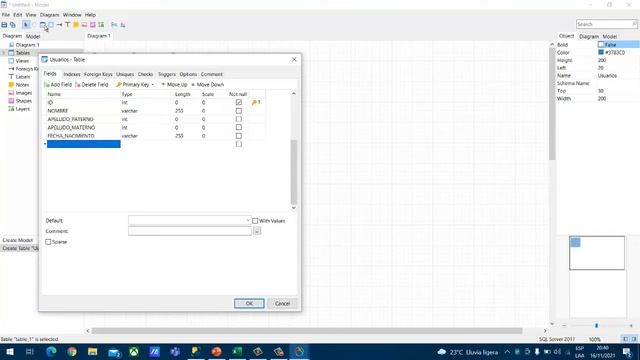
Task: Open the Windows Start menu
Action: [10, 351]
